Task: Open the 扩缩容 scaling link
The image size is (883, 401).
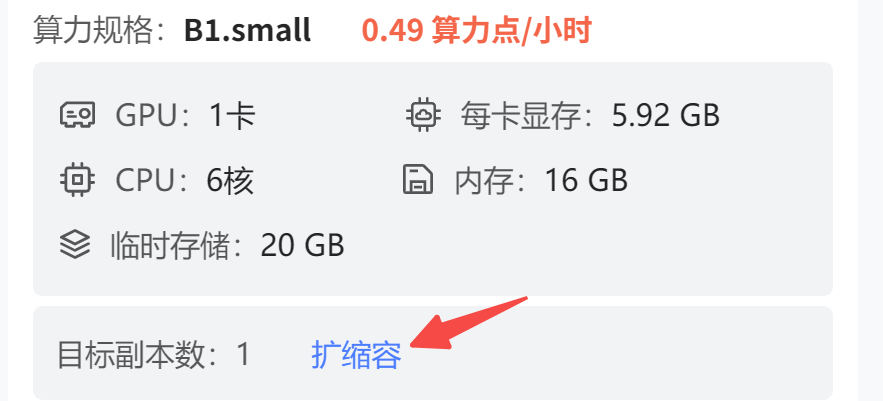Action: (x=356, y=355)
